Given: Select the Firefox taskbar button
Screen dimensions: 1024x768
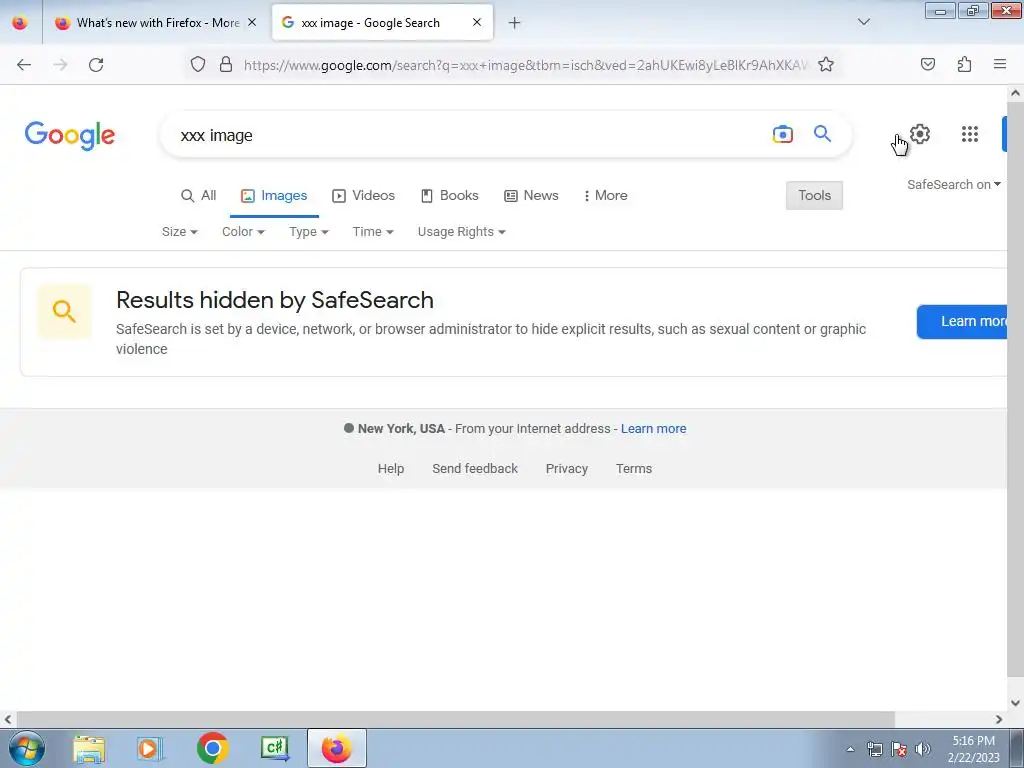Looking at the screenshot, I should (x=337, y=748).
